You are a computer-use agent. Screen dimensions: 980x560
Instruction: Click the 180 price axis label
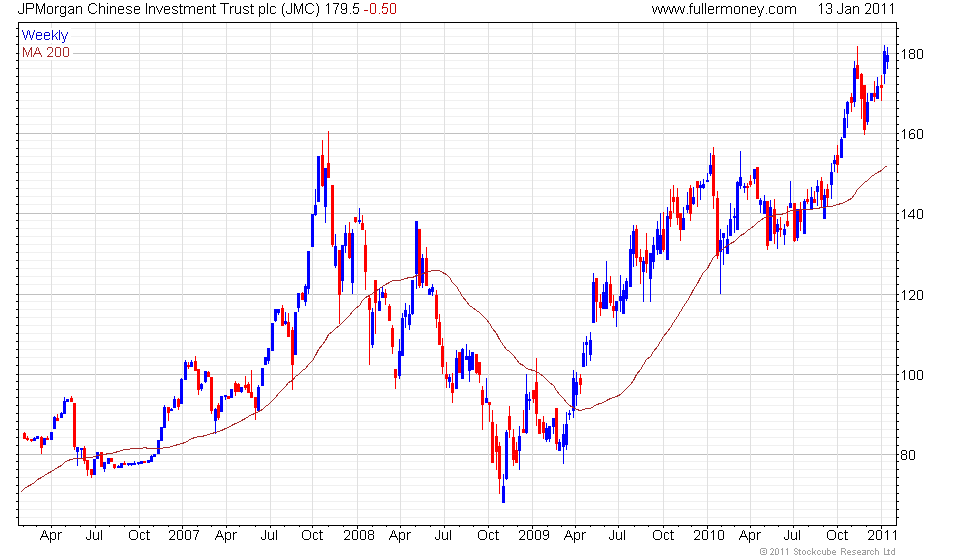click(x=912, y=54)
